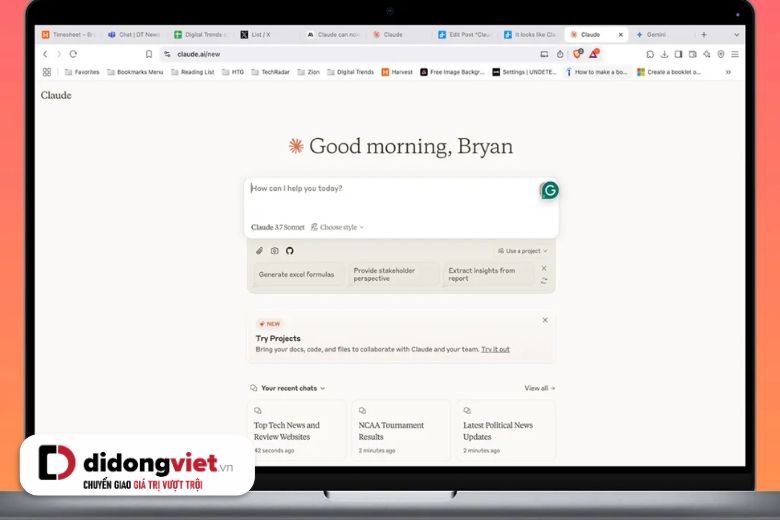
Task: Dismiss the suggested prompts row
Action: [x=544, y=268]
